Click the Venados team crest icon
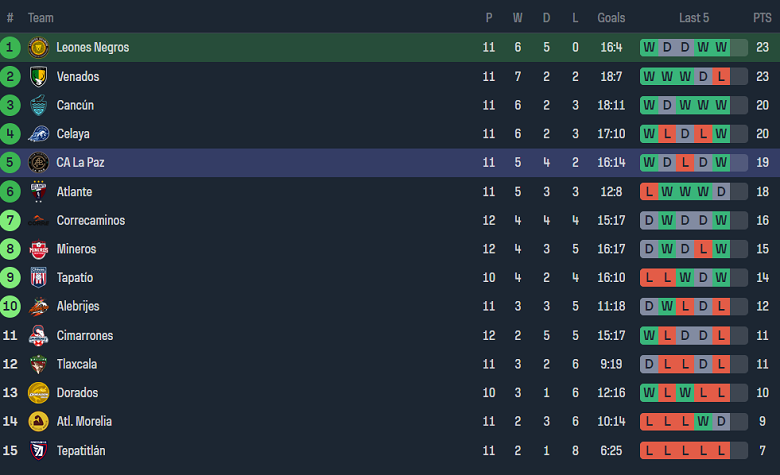 click(x=39, y=76)
